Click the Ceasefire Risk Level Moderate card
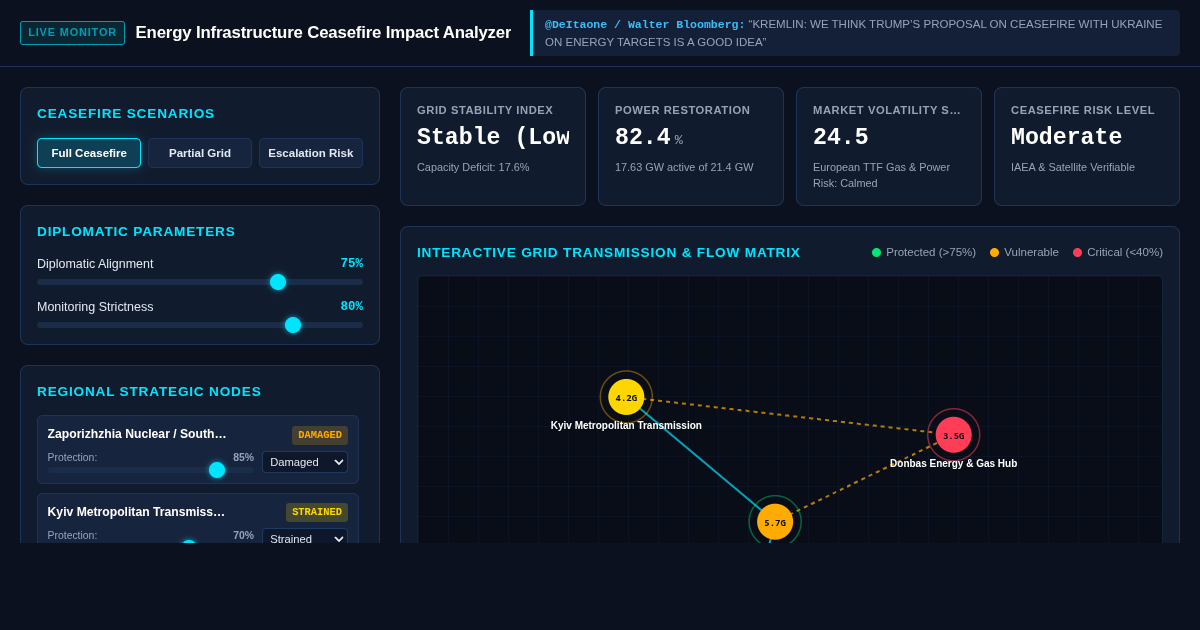1200x630 pixels. 1087,146
